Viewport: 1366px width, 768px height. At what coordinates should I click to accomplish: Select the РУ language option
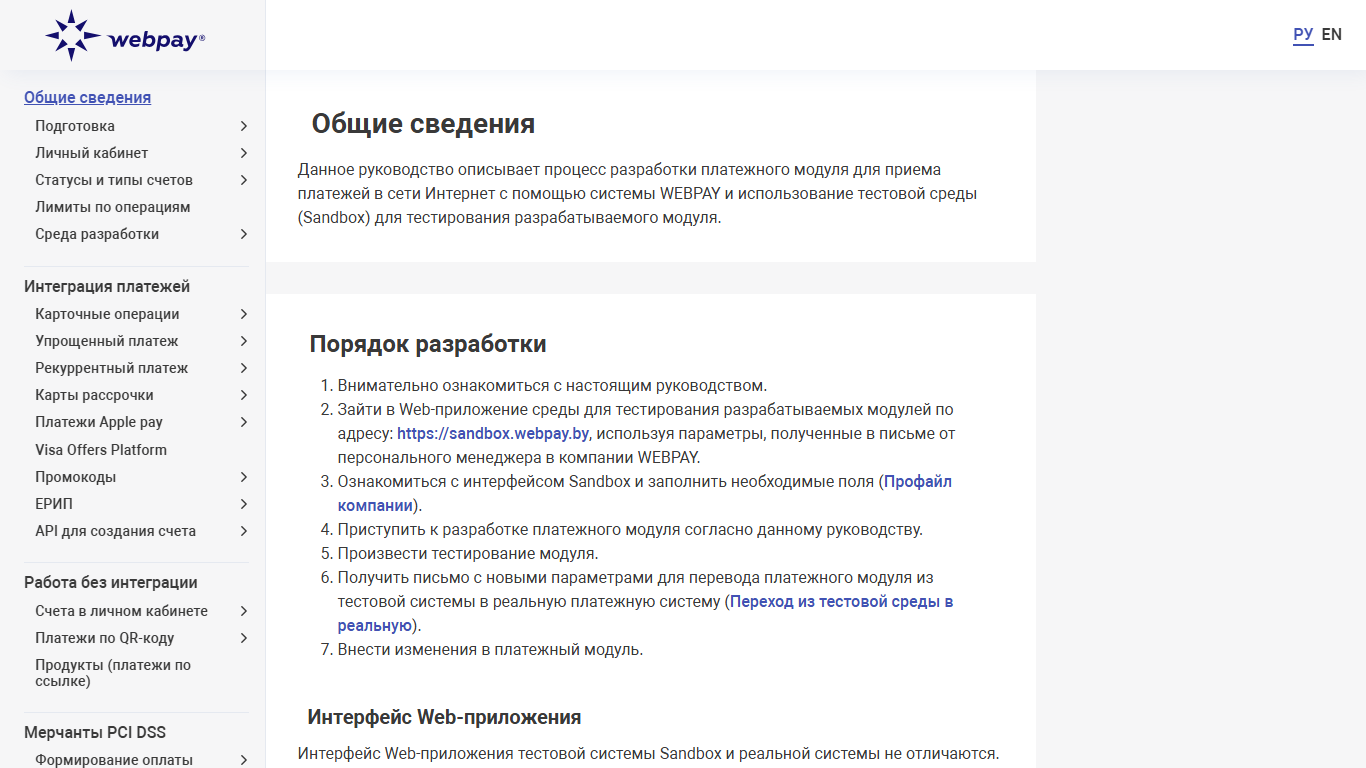(x=1303, y=35)
